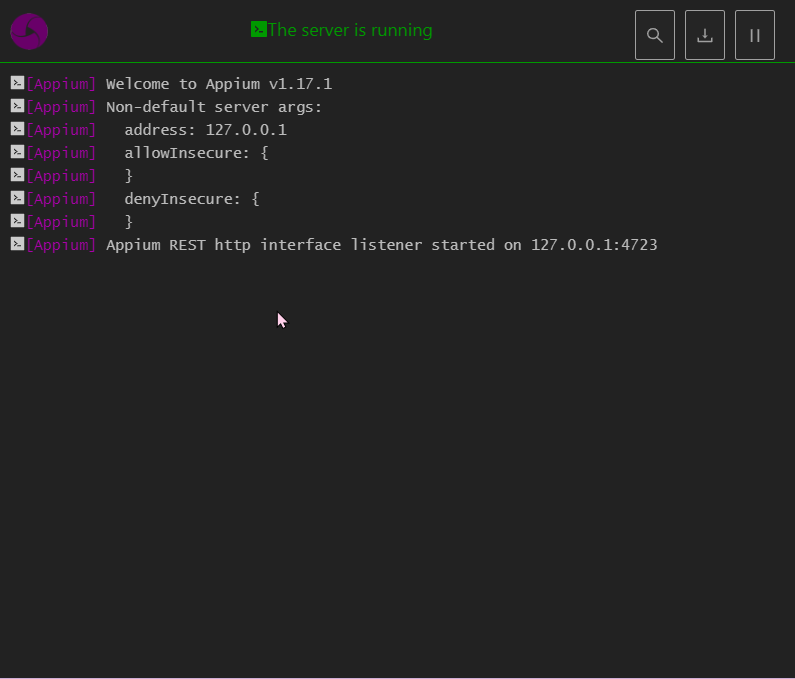Screen dimensions: 795x679
Task: Click terminal icon on 'allowInsecure' line
Action: [17, 152]
